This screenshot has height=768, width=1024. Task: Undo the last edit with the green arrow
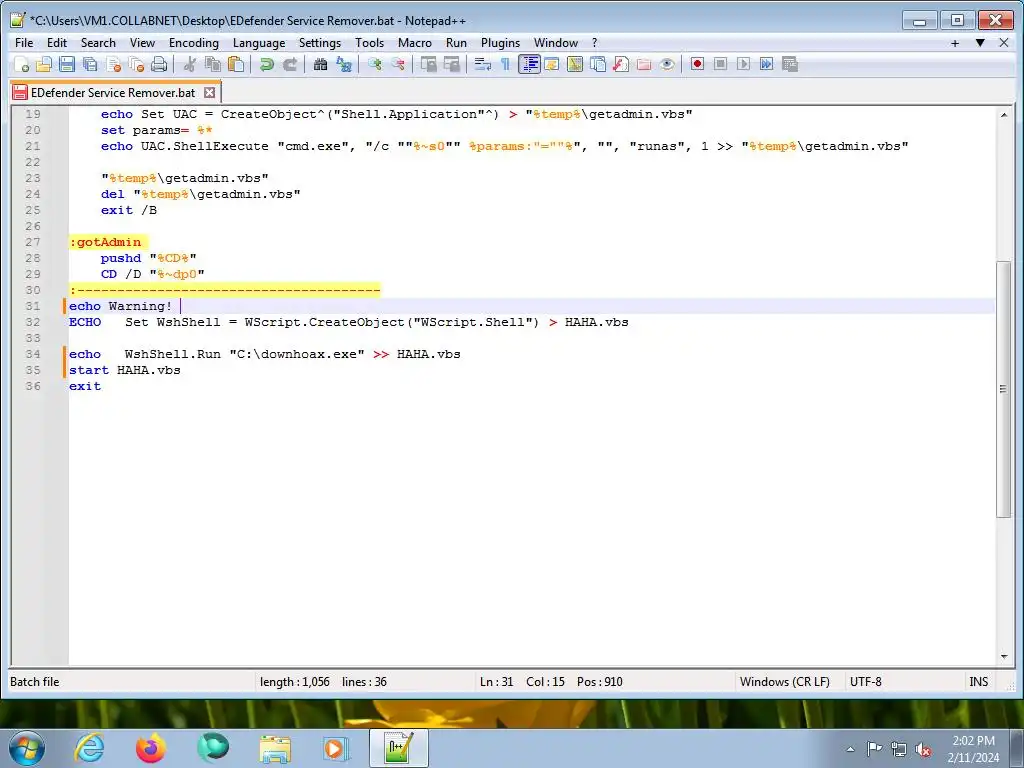(266, 64)
